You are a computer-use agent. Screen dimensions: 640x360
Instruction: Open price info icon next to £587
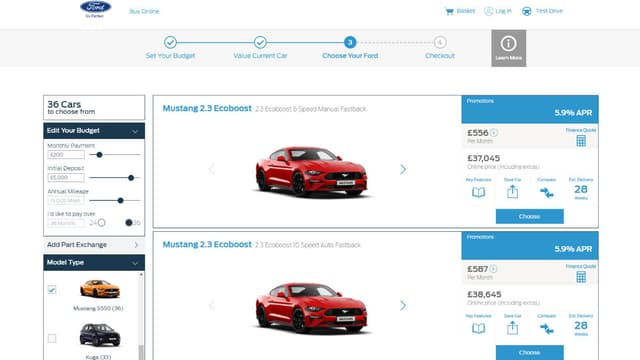[493, 269]
